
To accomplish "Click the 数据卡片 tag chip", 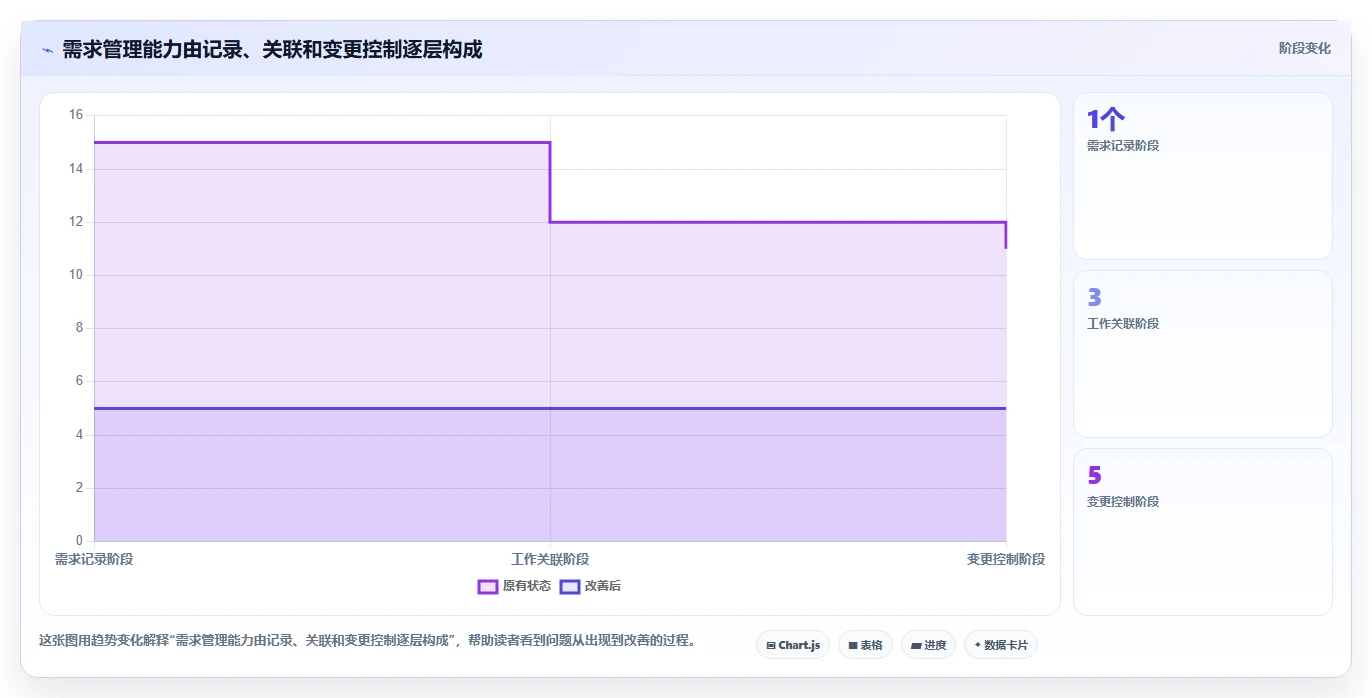I will click(1000, 645).
